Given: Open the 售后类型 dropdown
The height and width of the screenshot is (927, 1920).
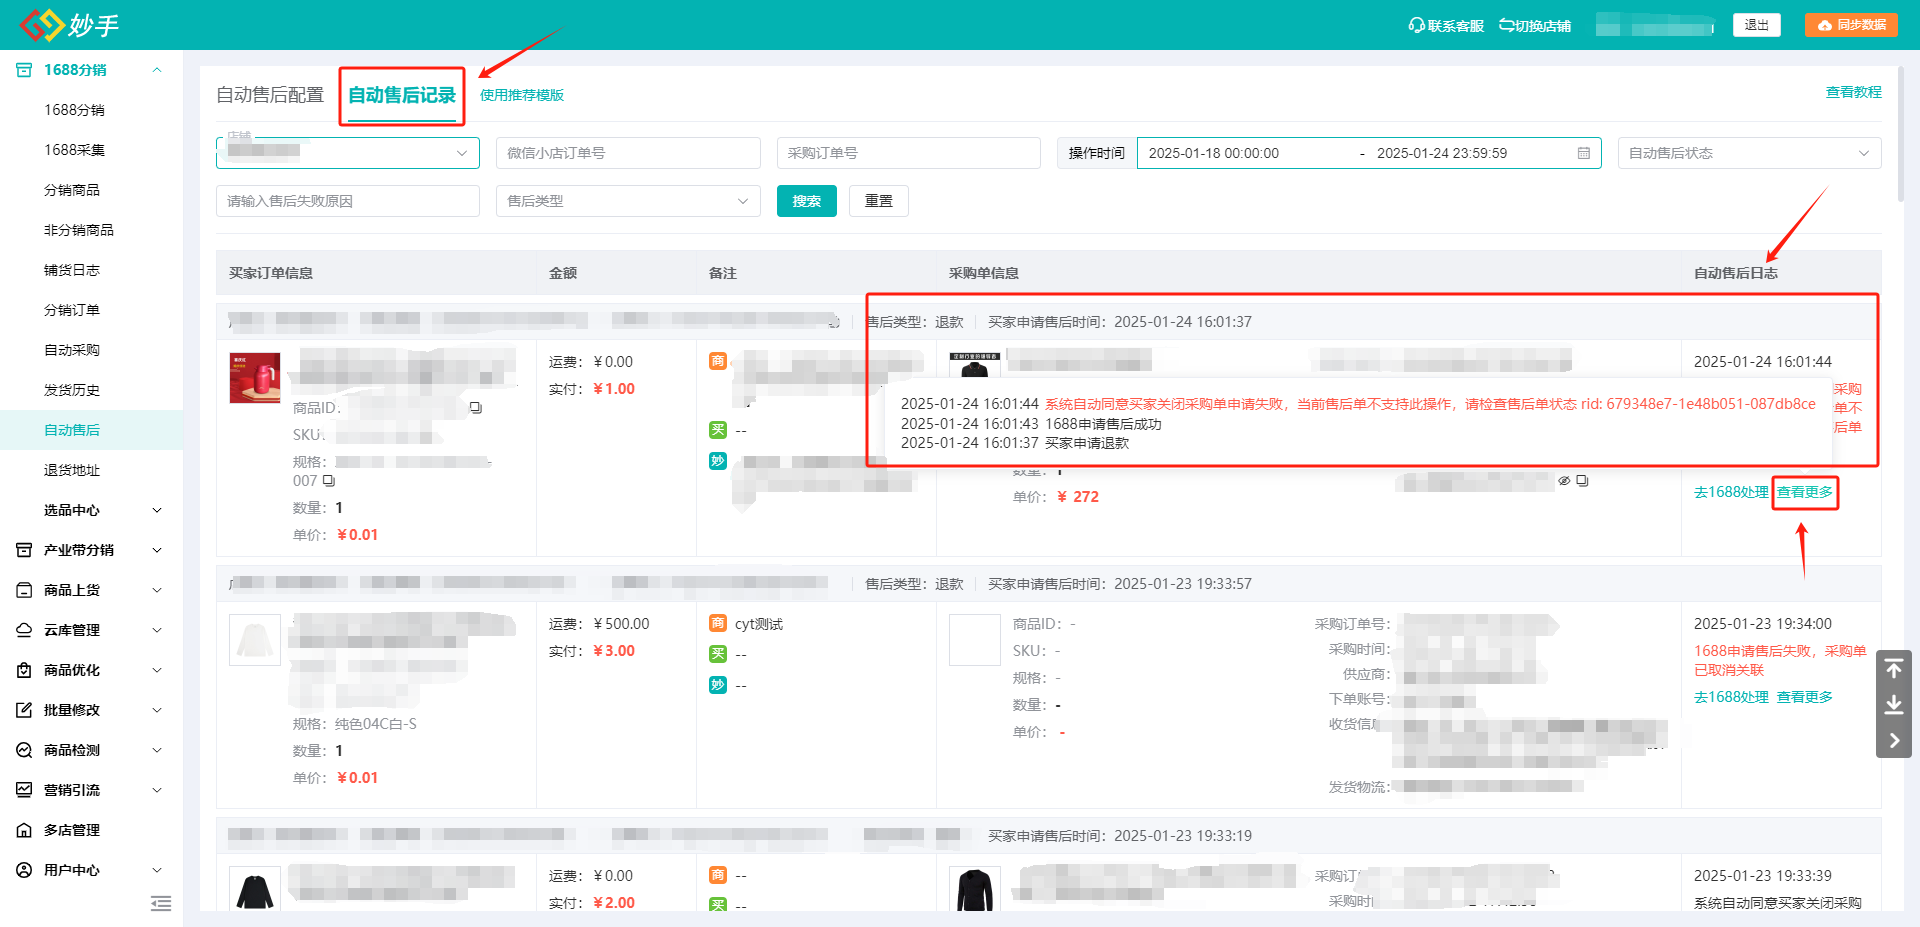Looking at the screenshot, I should 628,201.
